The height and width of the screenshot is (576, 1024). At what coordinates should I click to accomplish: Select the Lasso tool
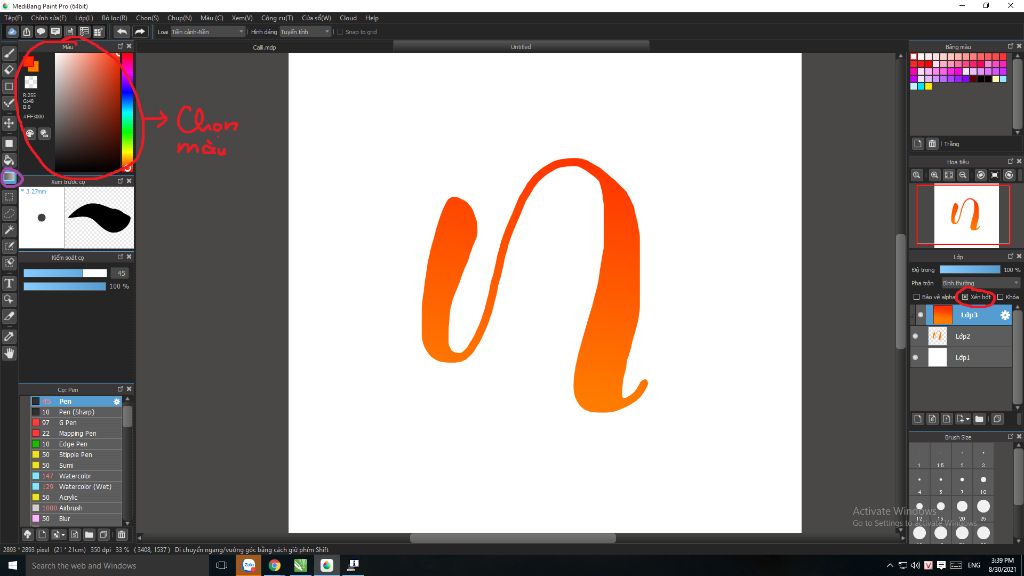point(9,214)
